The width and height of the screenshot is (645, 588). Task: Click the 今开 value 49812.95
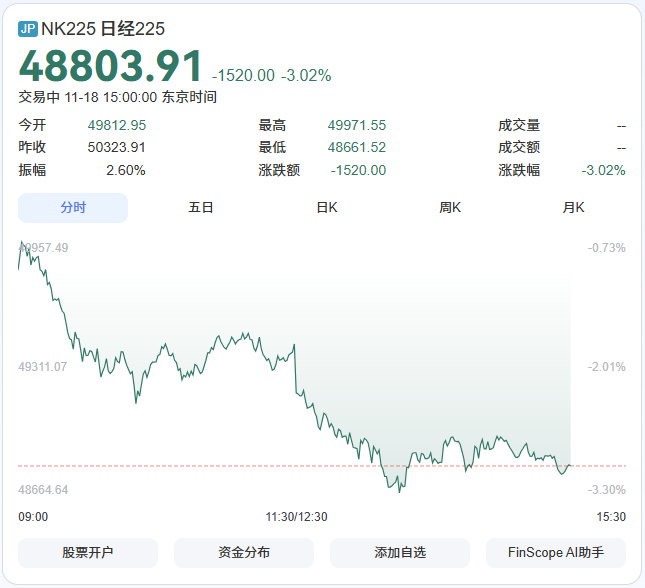(117, 125)
